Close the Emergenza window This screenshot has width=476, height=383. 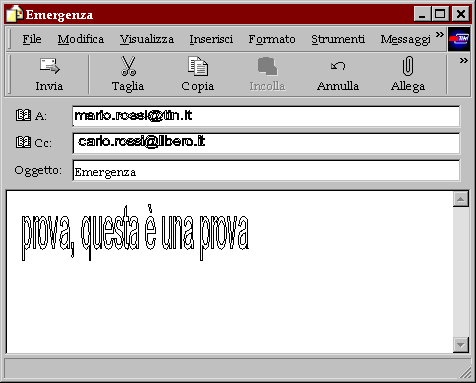[x=461, y=14]
